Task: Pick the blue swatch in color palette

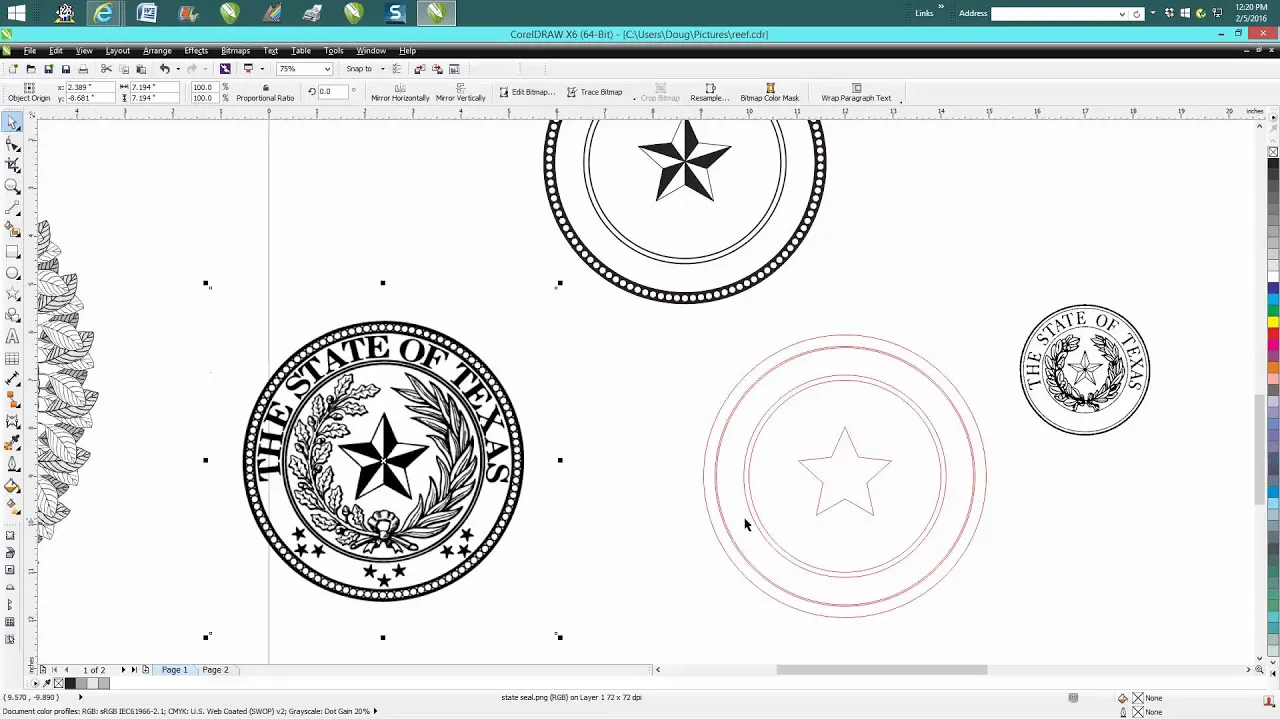Action: tap(1273, 288)
